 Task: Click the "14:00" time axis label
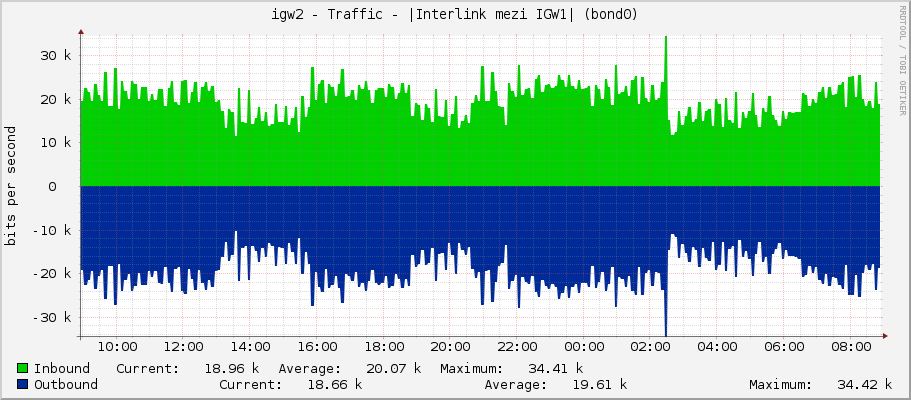click(250, 347)
